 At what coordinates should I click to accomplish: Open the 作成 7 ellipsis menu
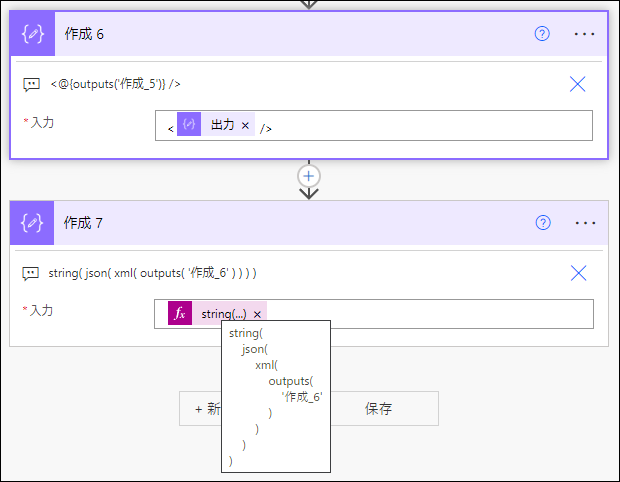585,223
